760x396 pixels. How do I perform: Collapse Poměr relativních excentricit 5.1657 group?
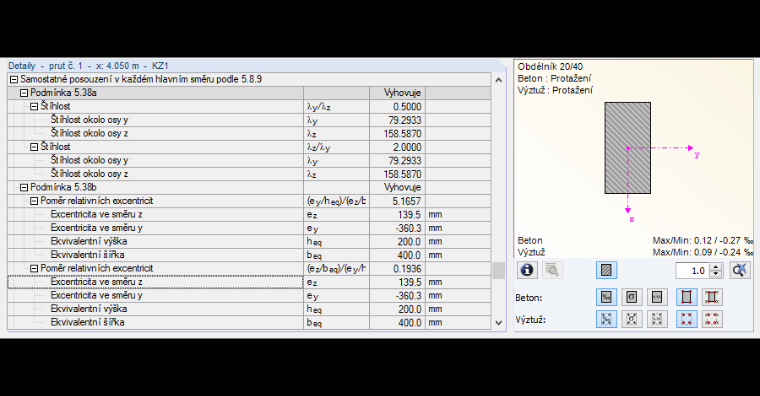tap(34, 201)
